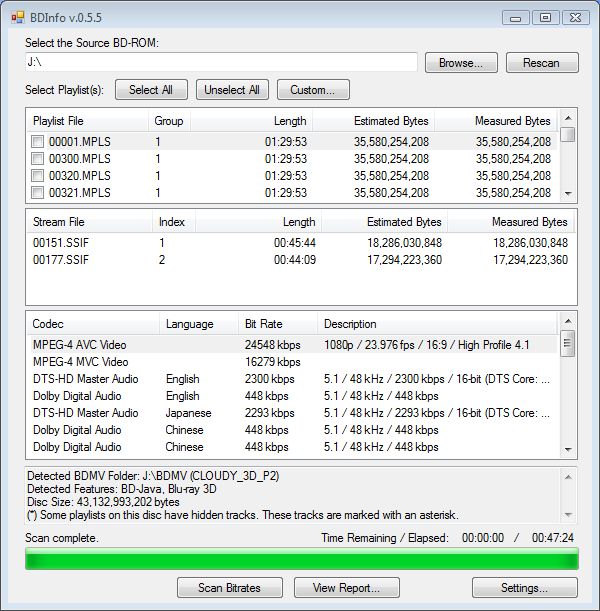Click the Browse... button
The height and width of the screenshot is (611, 600).
pyautogui.click(x=461, y=63)
